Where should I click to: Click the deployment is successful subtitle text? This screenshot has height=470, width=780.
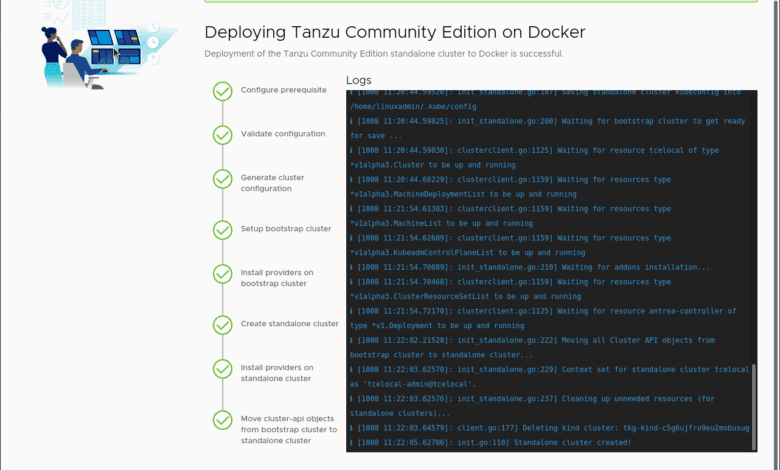click(x=384, y=54)
